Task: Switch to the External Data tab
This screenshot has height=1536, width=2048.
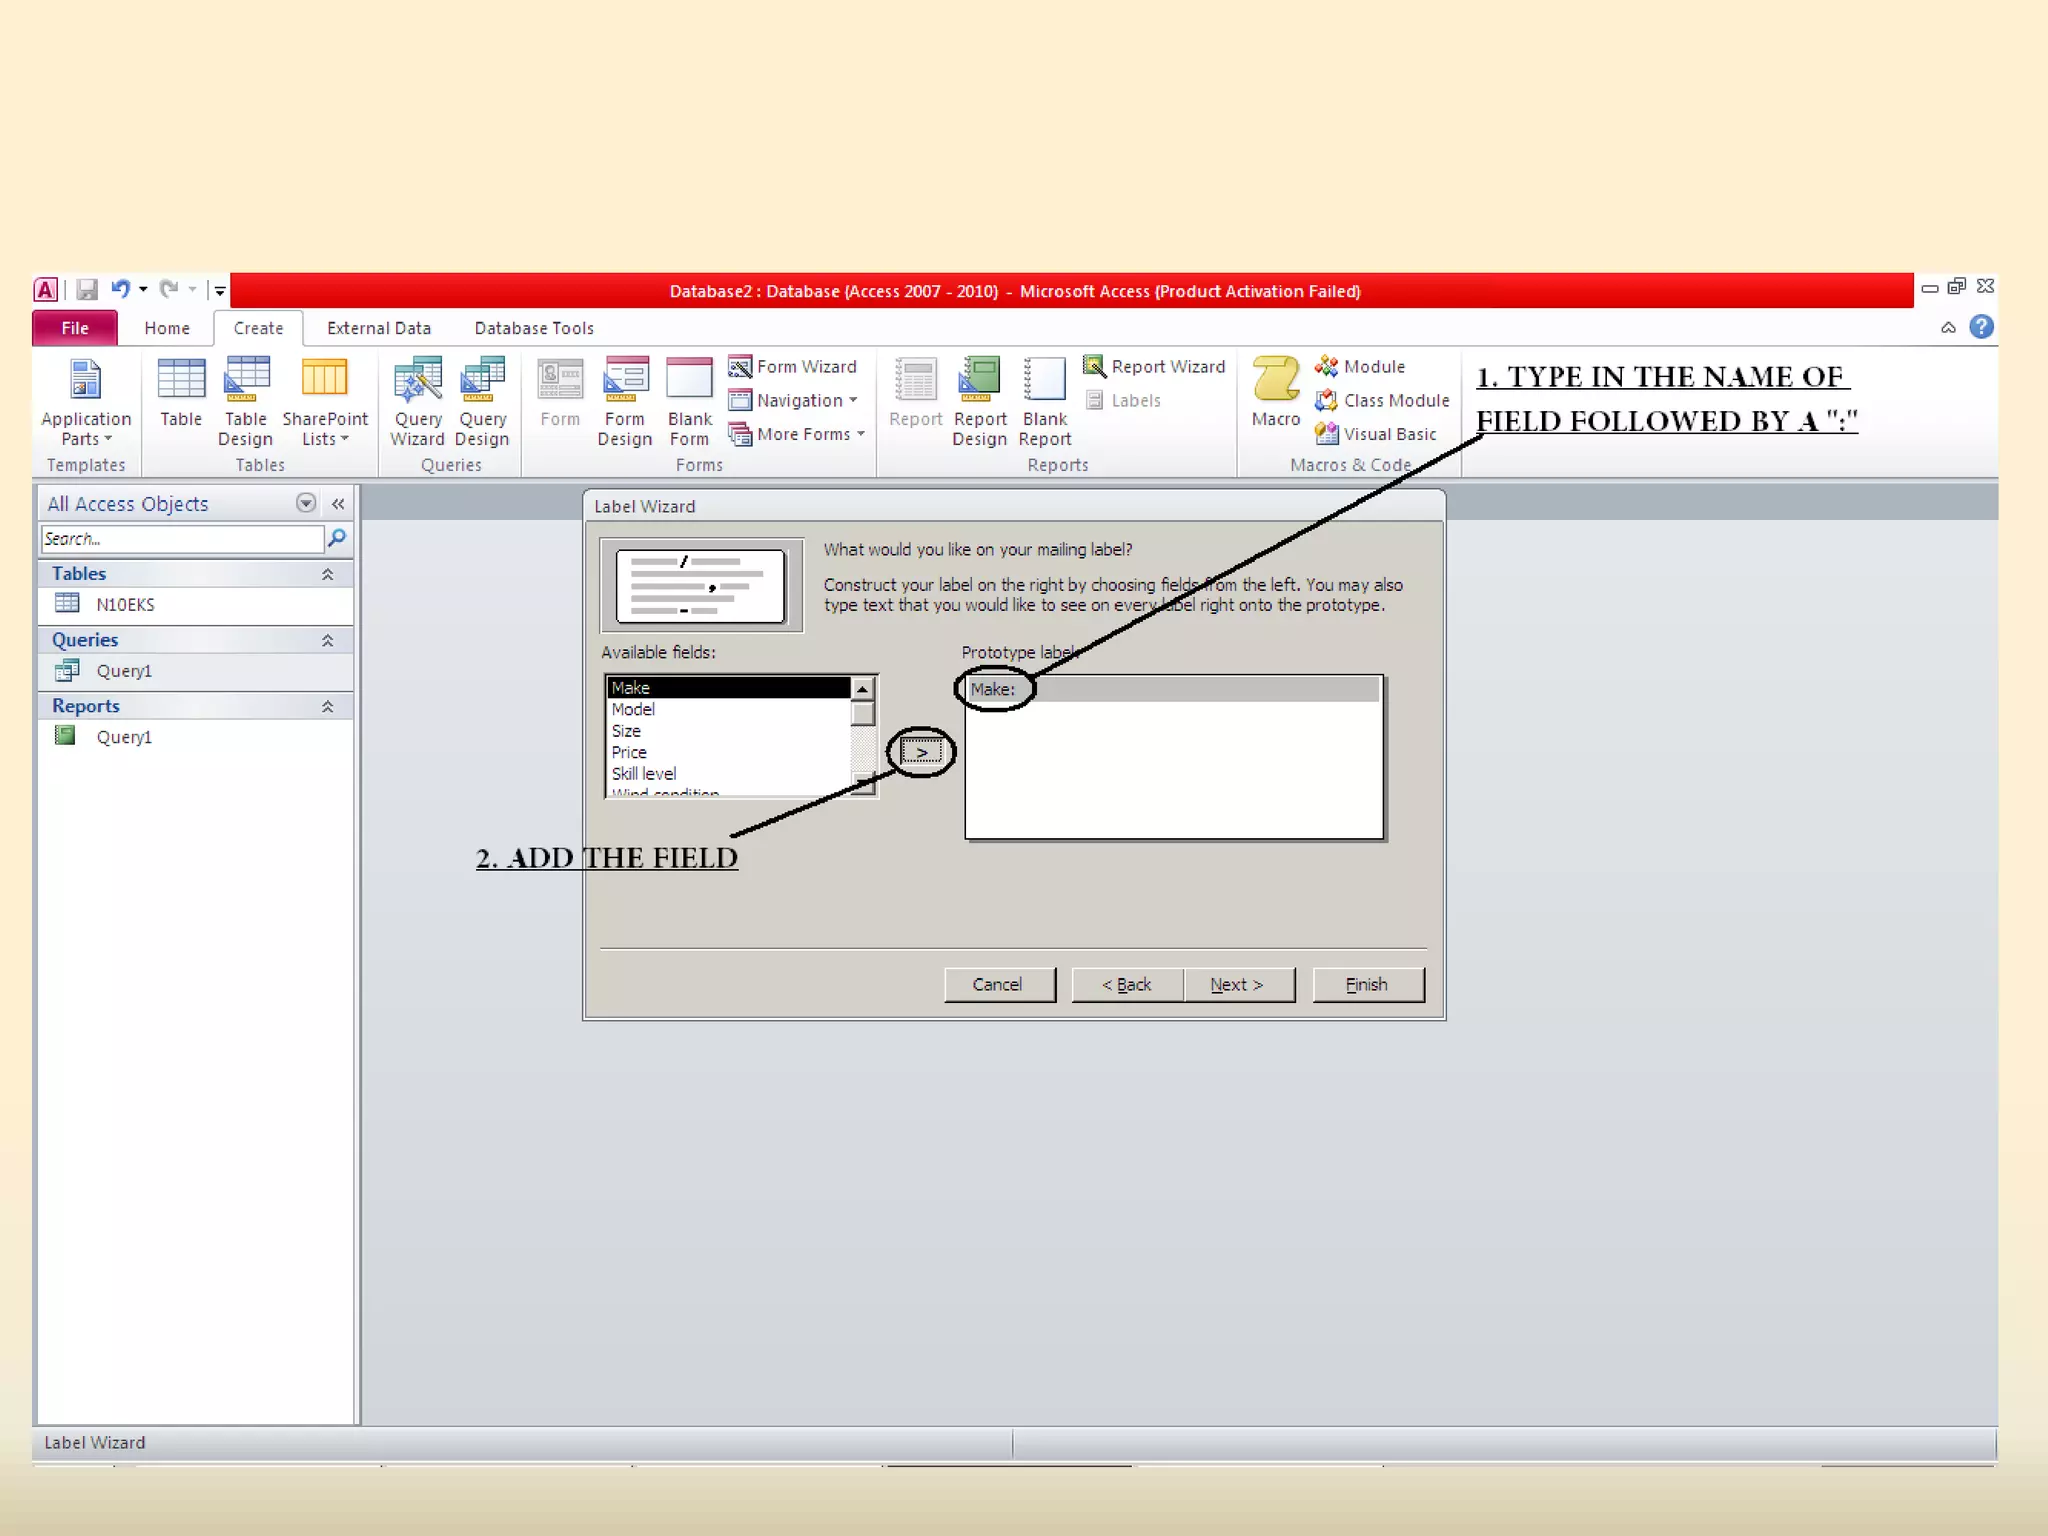Action: [378, 328]
